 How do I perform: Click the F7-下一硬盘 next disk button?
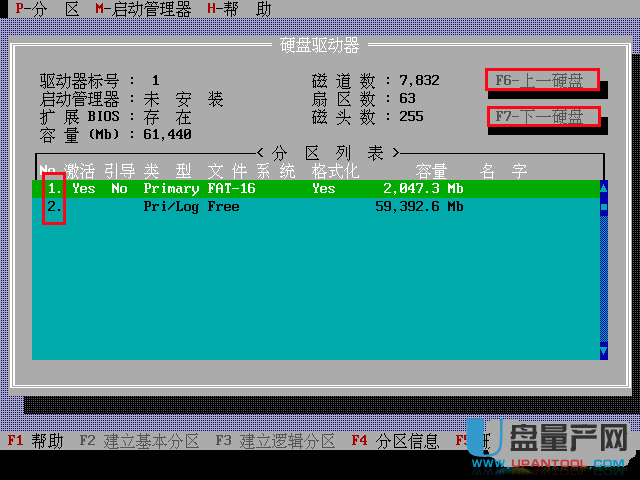tap(542, 117)
